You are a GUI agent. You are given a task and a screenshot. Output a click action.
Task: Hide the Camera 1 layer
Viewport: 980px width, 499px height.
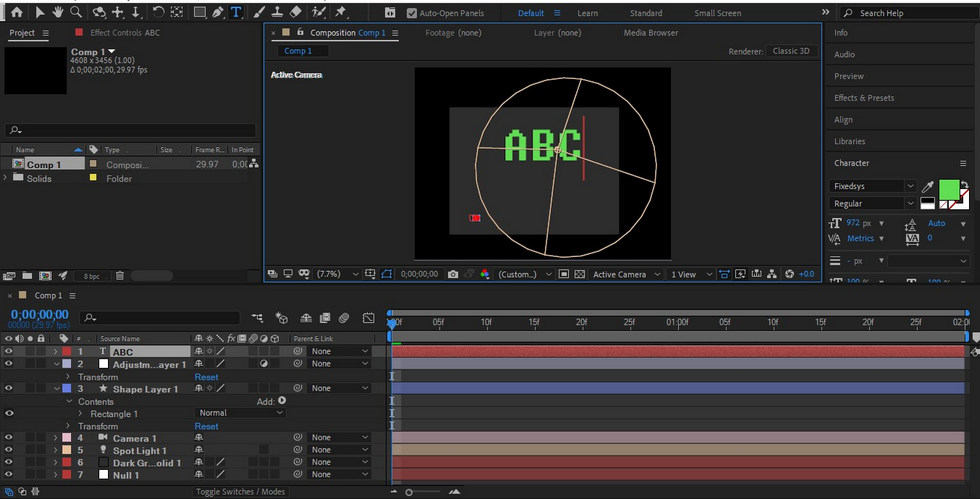tap(9, 437)
